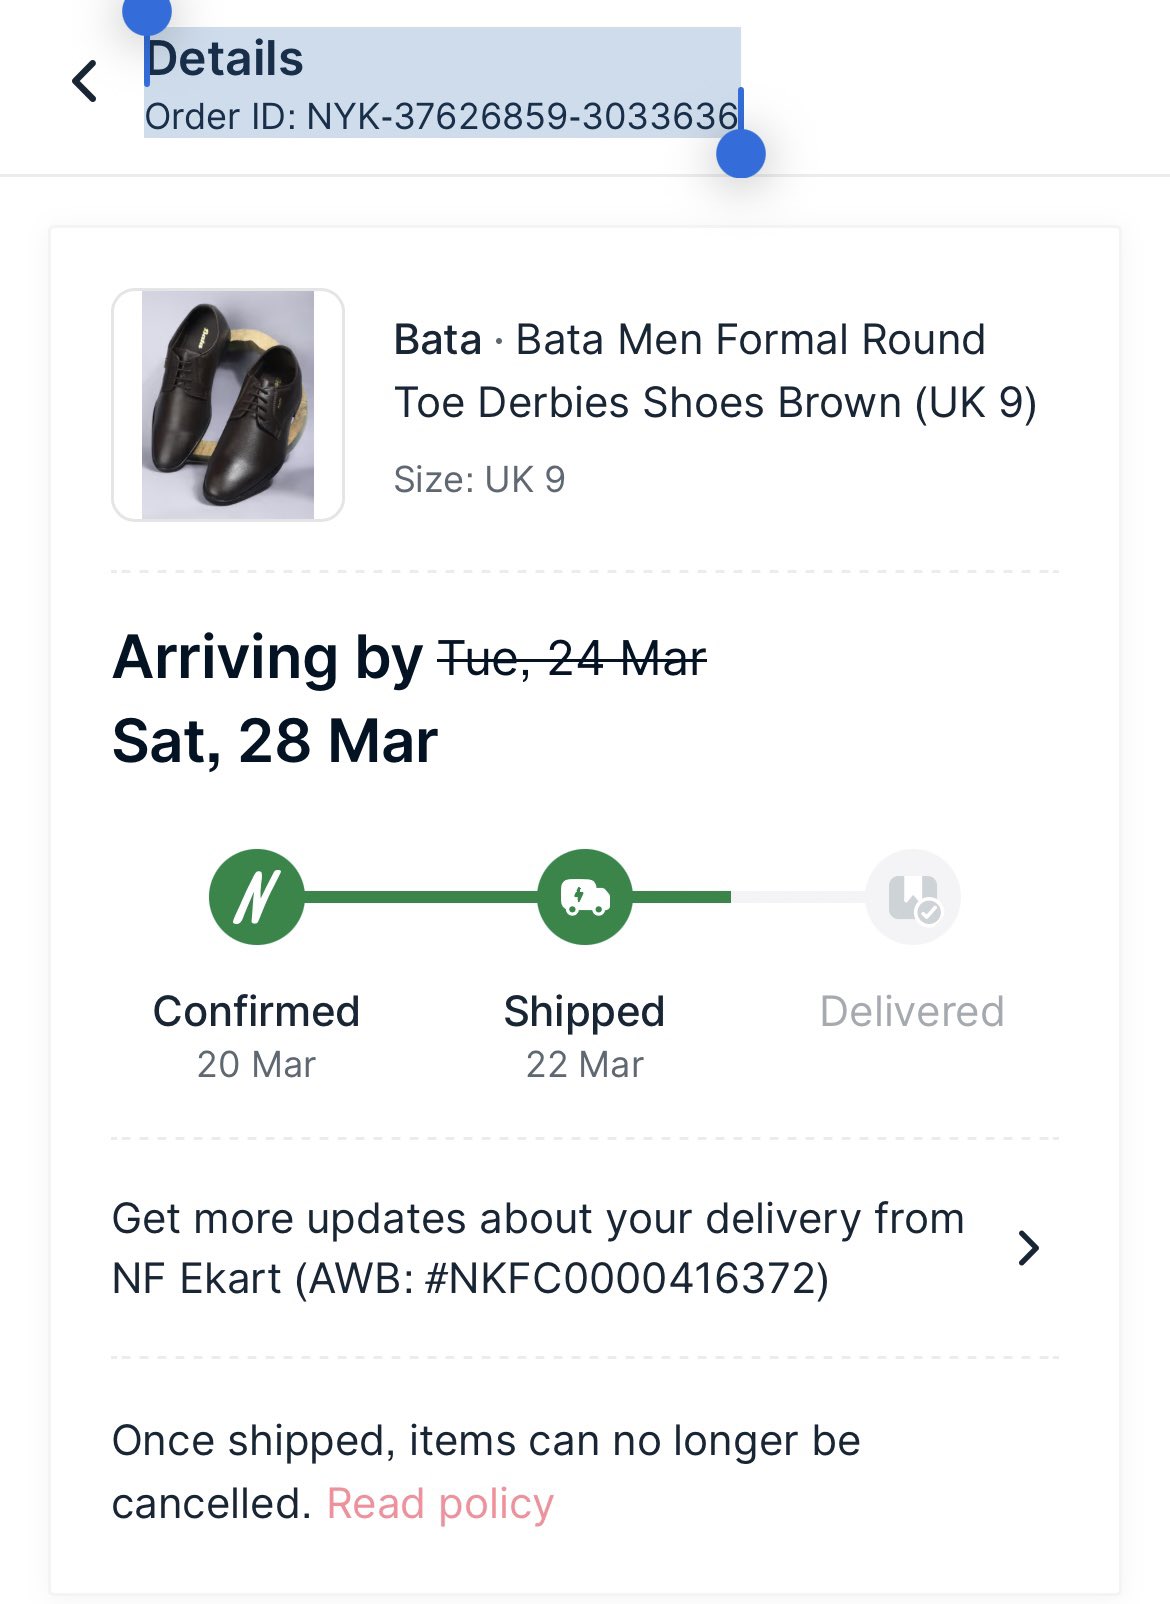Click the Bata Men Formal Derbies title
This screenshot has height=1604, width=1170.
(x=714, y=371)
